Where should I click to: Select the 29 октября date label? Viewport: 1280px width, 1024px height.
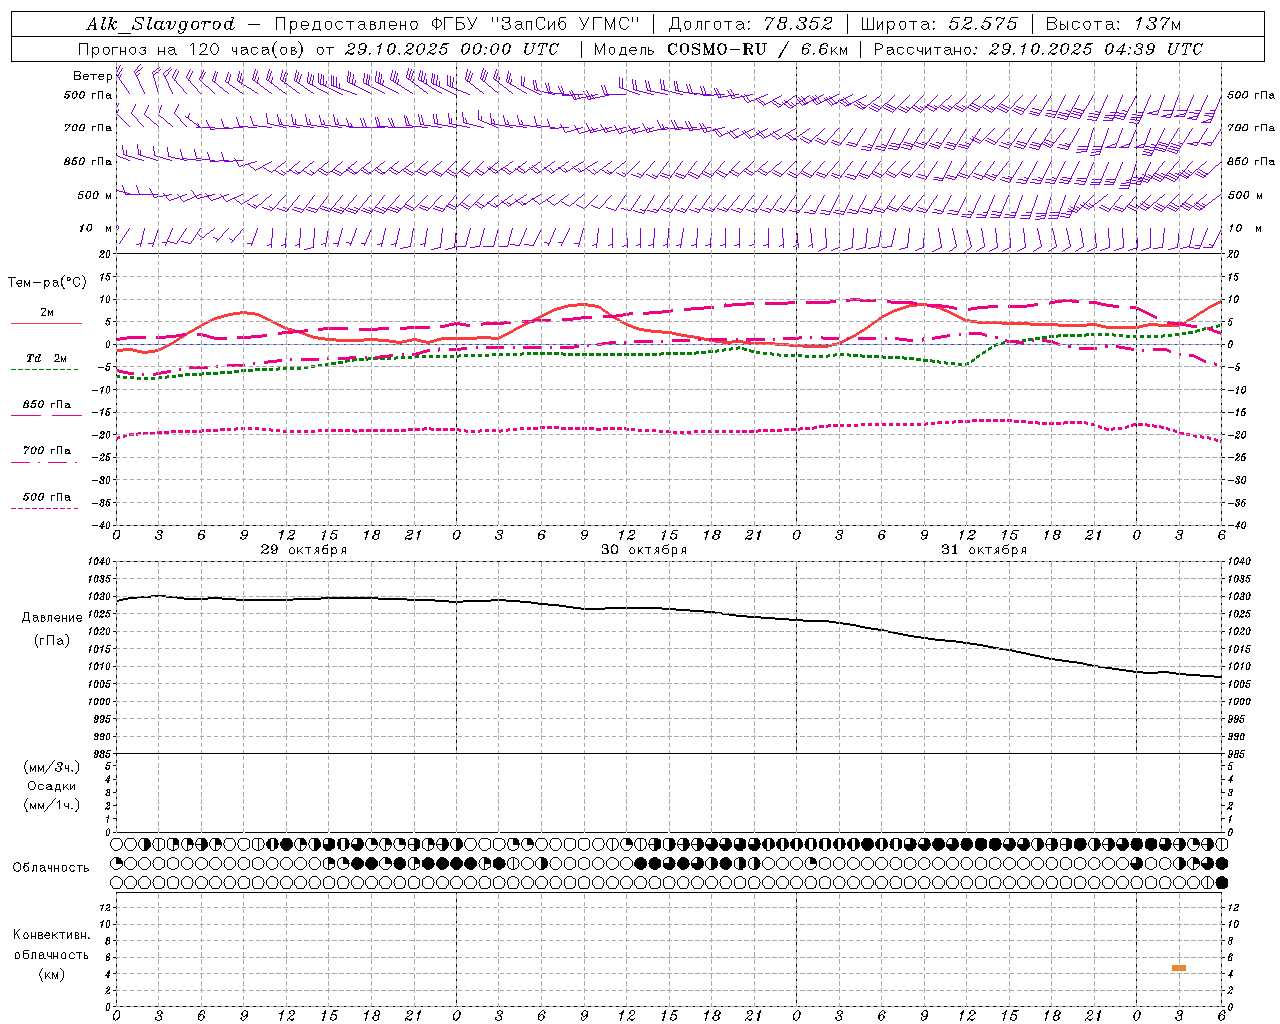click(x=304, y=549)
